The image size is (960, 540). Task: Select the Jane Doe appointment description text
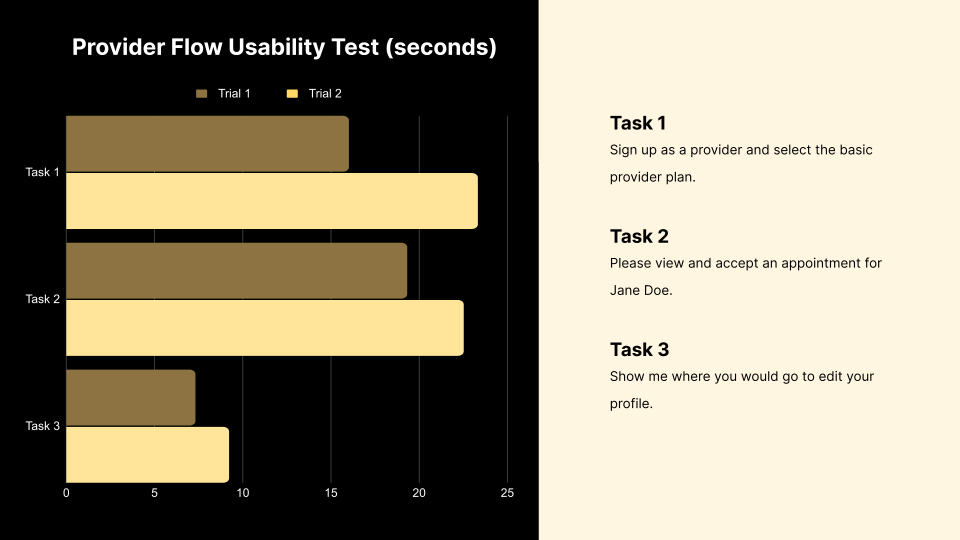(x=745, y=277)
